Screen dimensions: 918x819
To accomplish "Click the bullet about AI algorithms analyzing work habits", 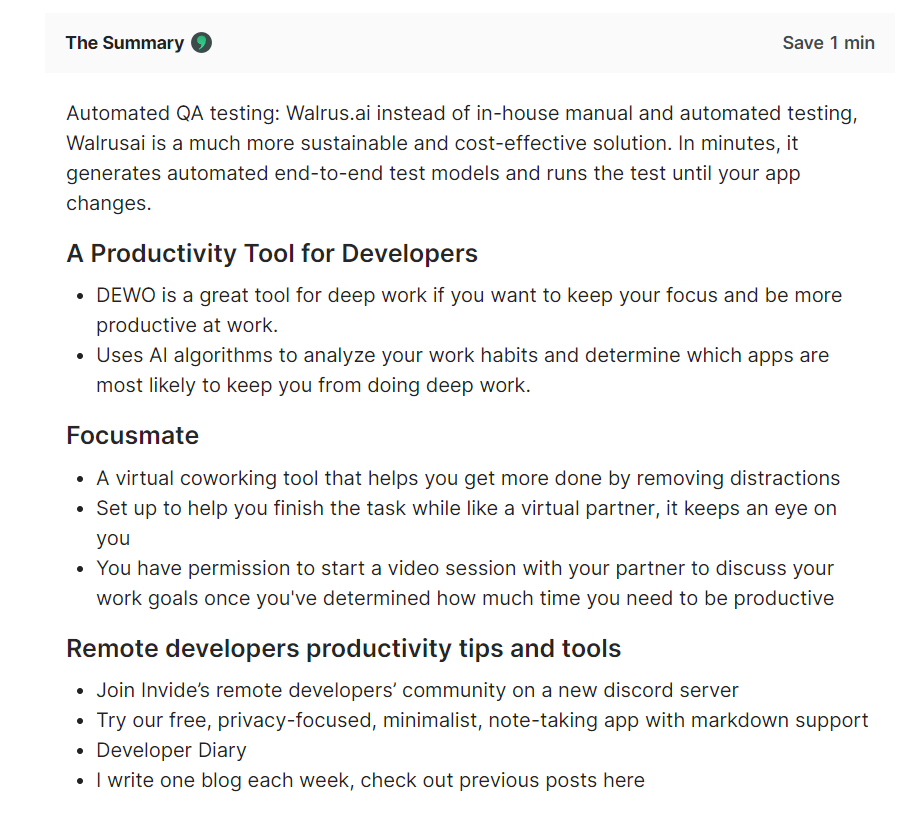I will click(463, 370).
